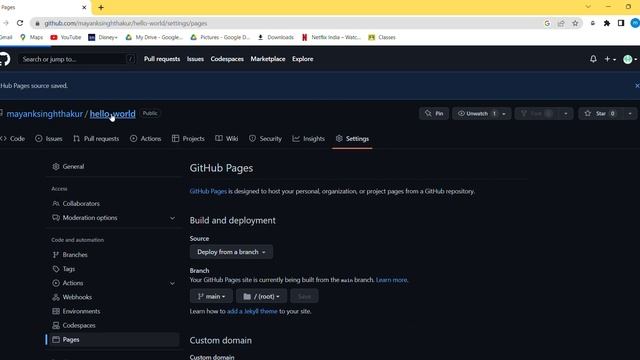Open the user avatar menu
640x360 pixels.
click(x=630, y=59)
